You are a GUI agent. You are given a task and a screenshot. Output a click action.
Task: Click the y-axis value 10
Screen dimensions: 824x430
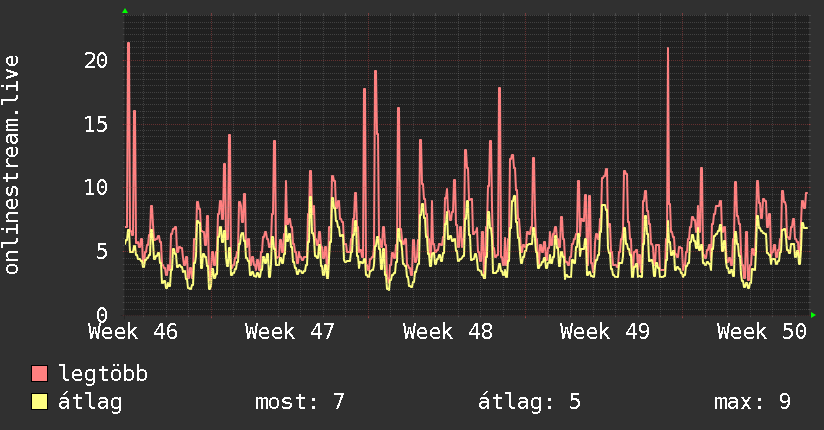click(x=96, y=188)
